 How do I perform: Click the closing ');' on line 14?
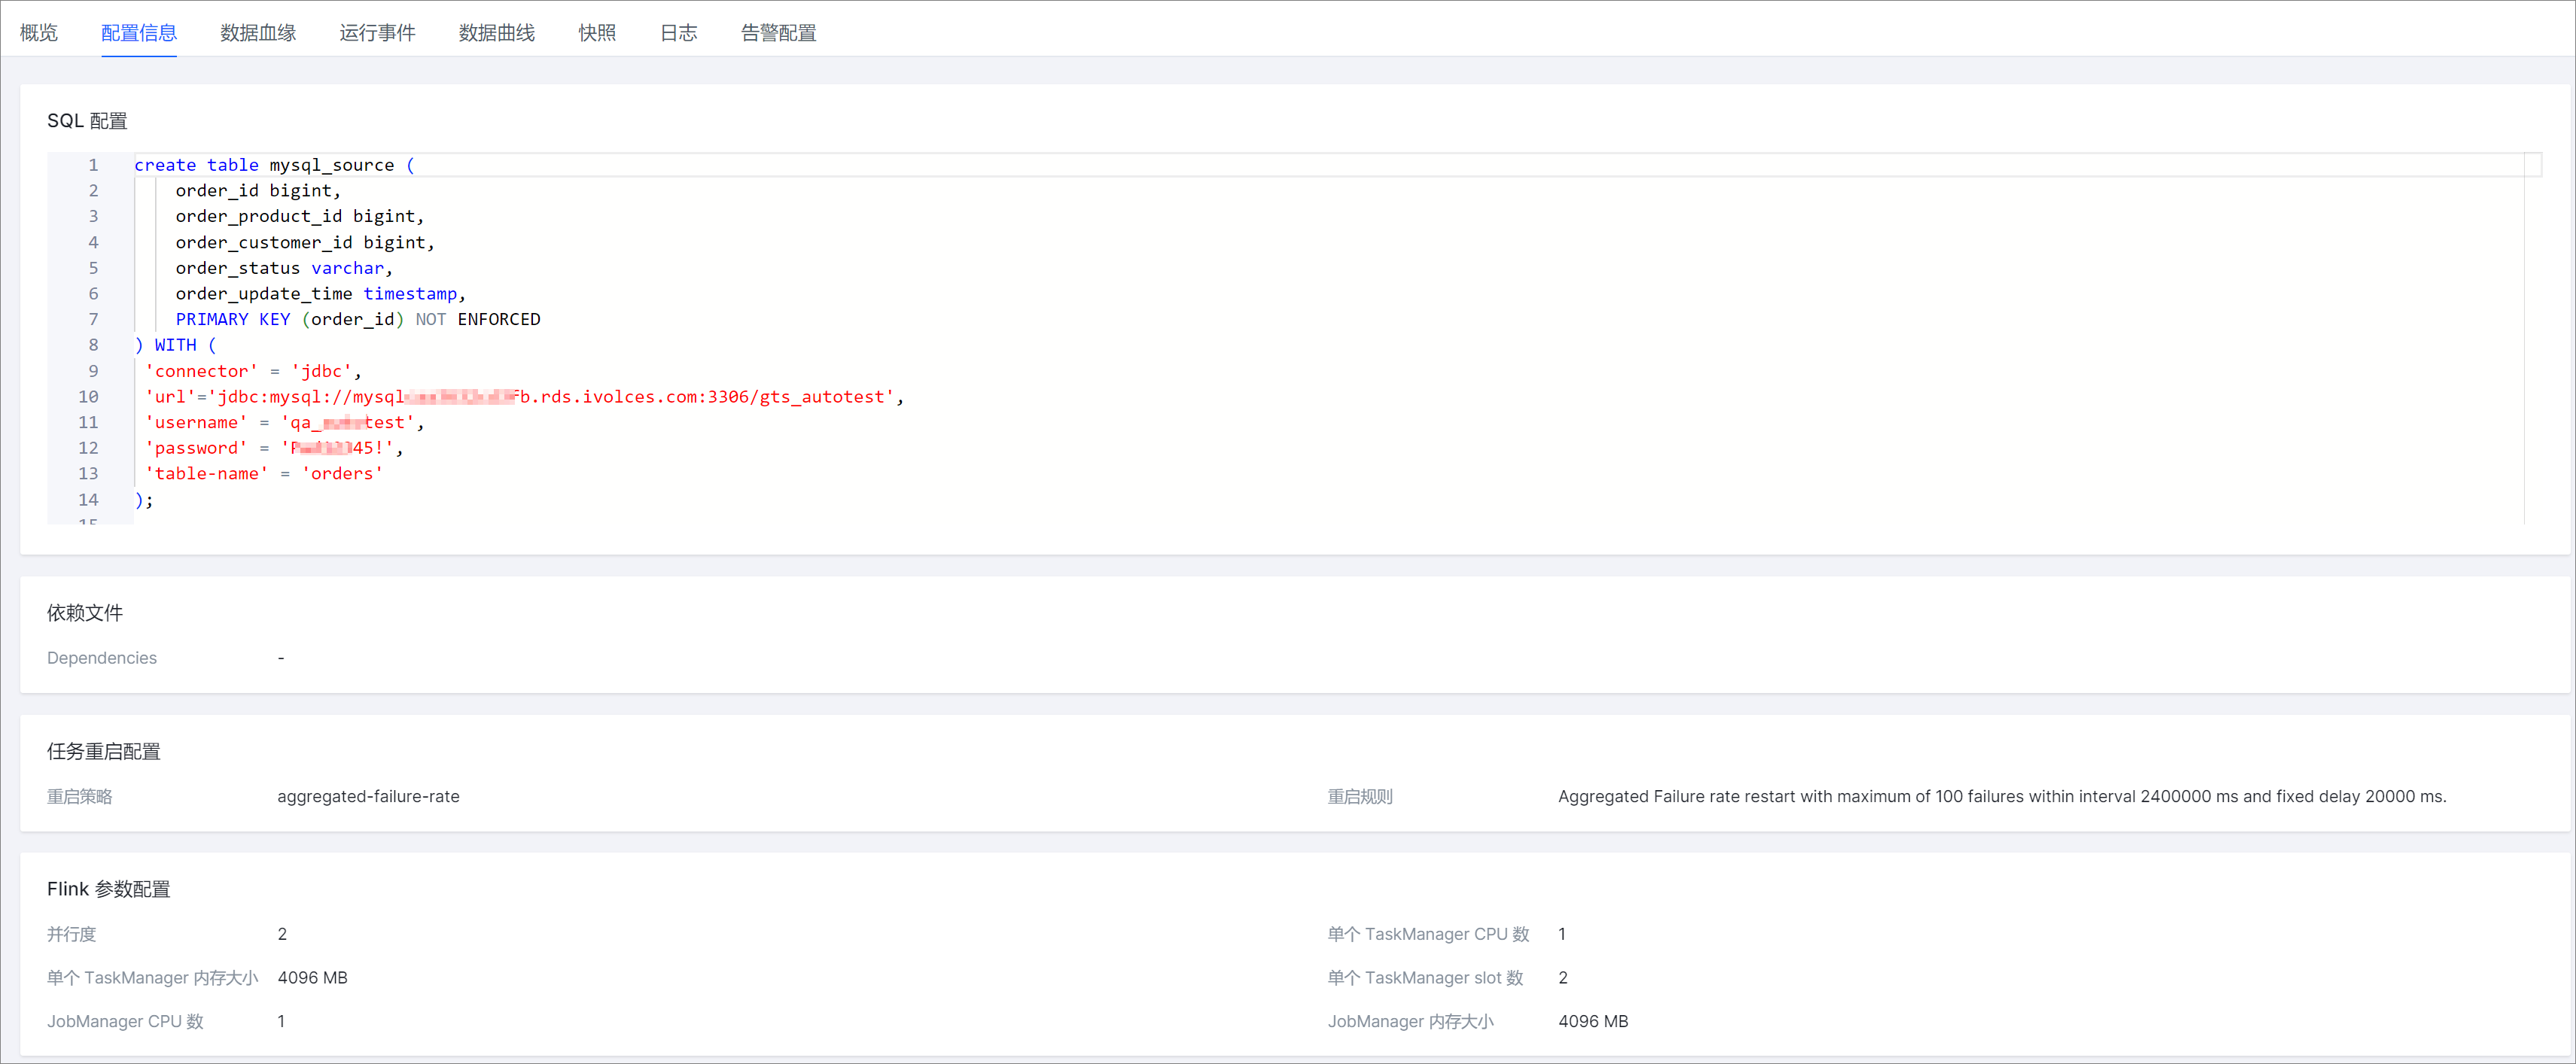pos(144,500)
